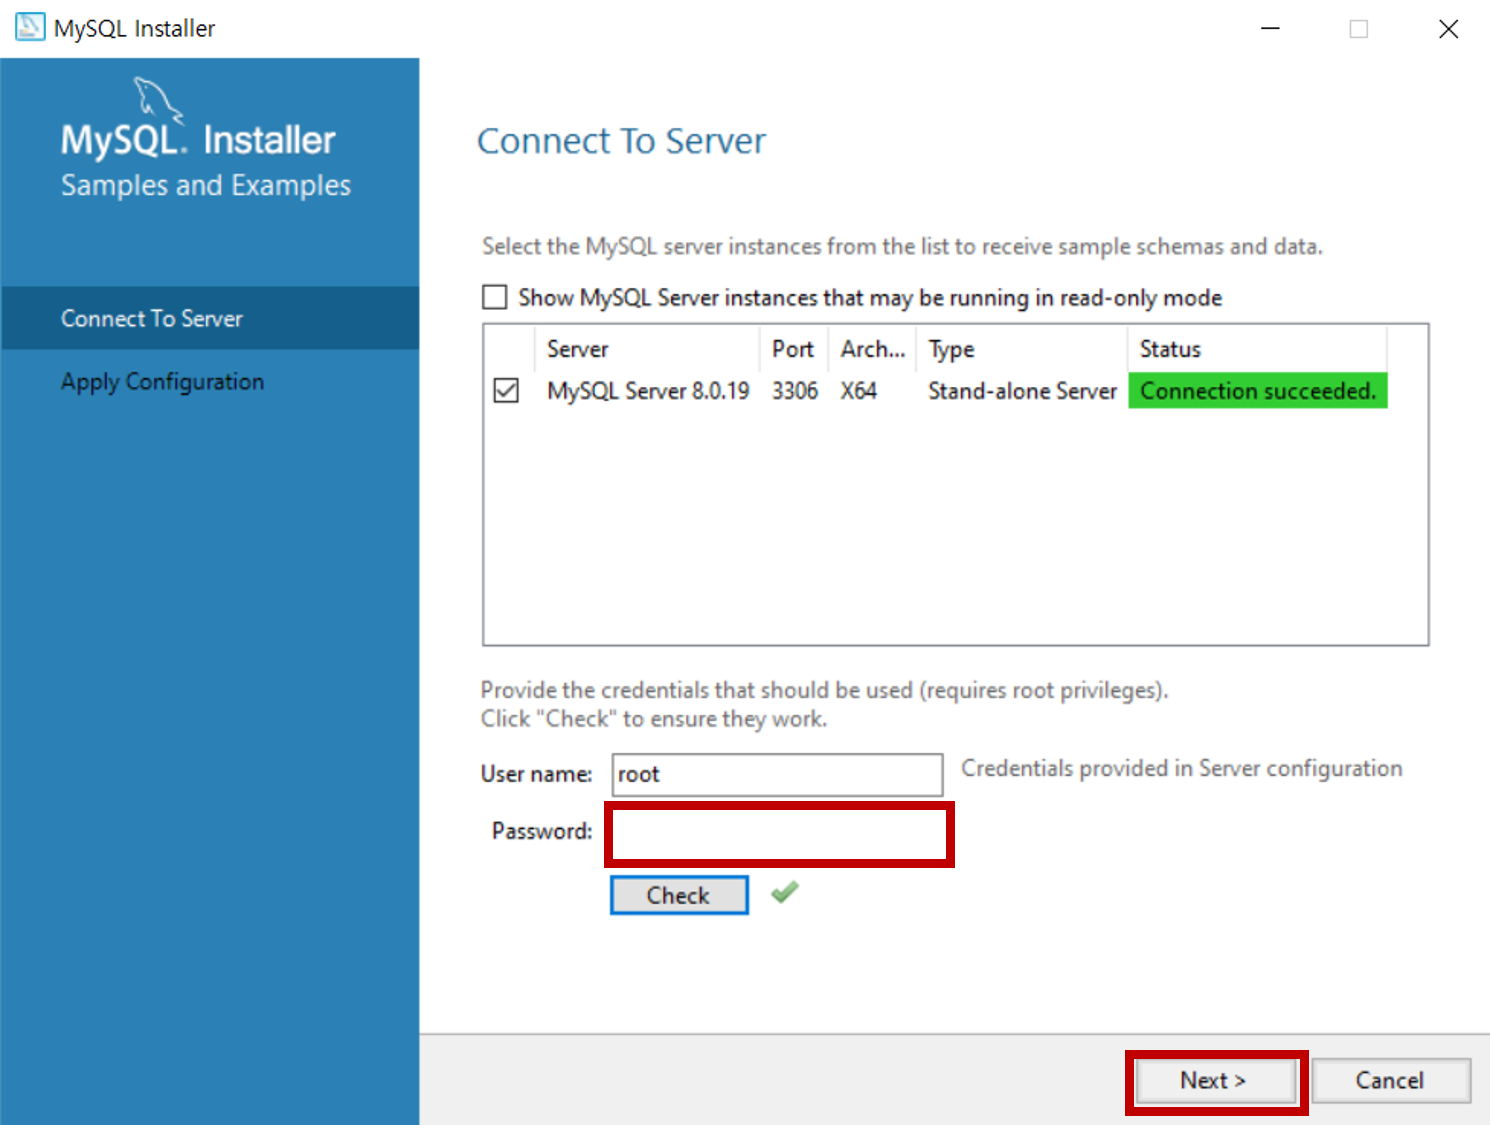
Task: Click the 'Connect To Server' page heading
Action: [621, 141]
